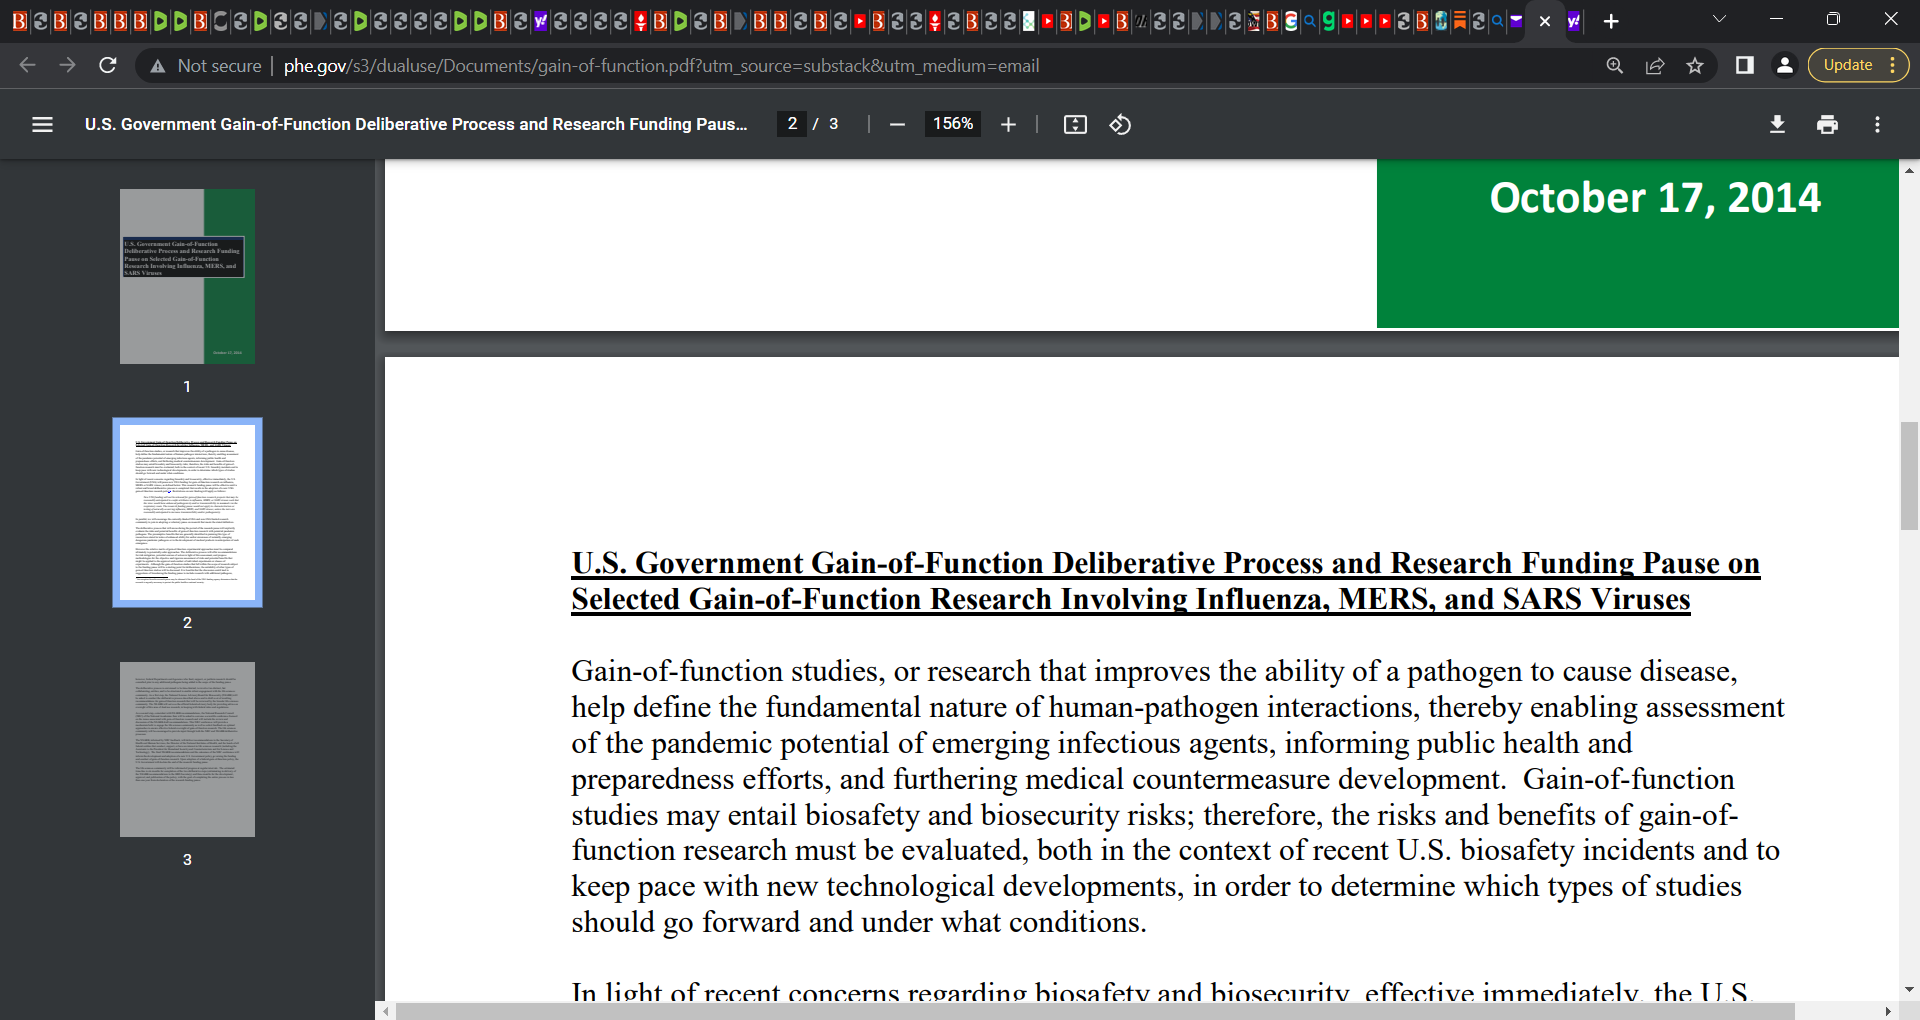Click the Update button

coord(1857,65)
